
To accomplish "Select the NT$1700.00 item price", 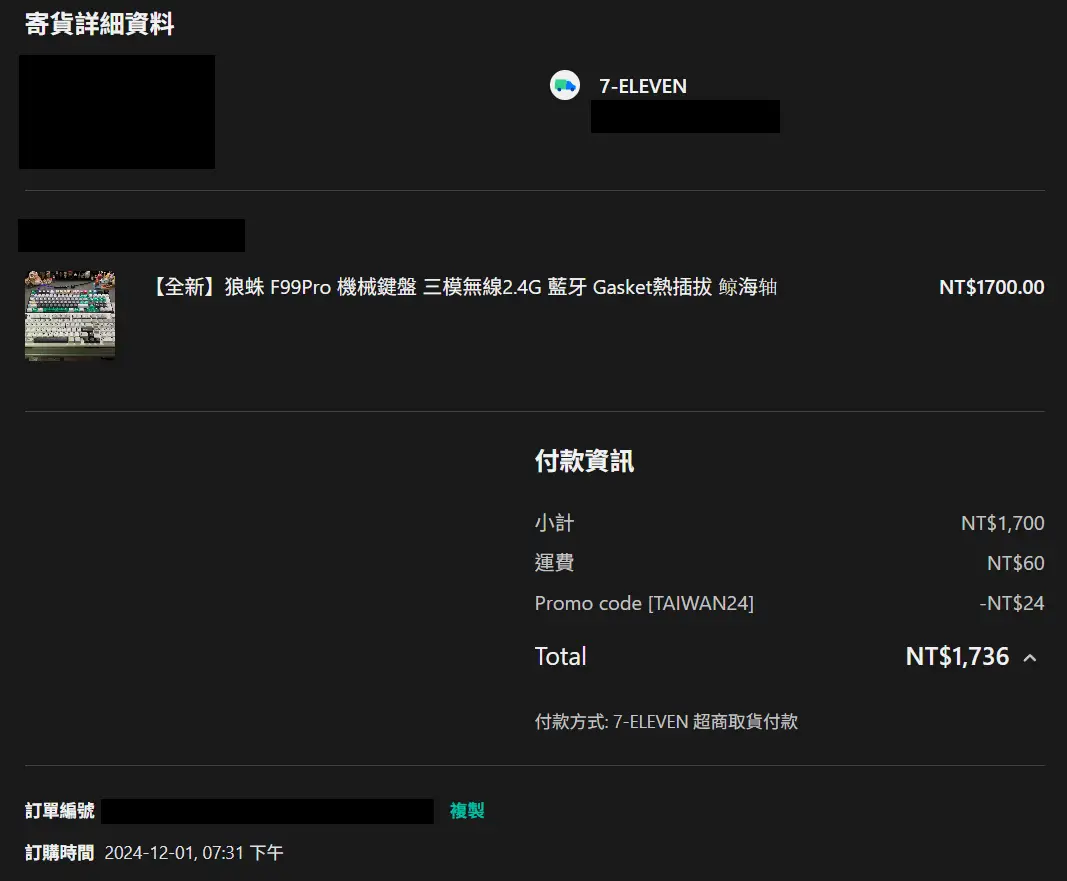I will pos(991,288).
